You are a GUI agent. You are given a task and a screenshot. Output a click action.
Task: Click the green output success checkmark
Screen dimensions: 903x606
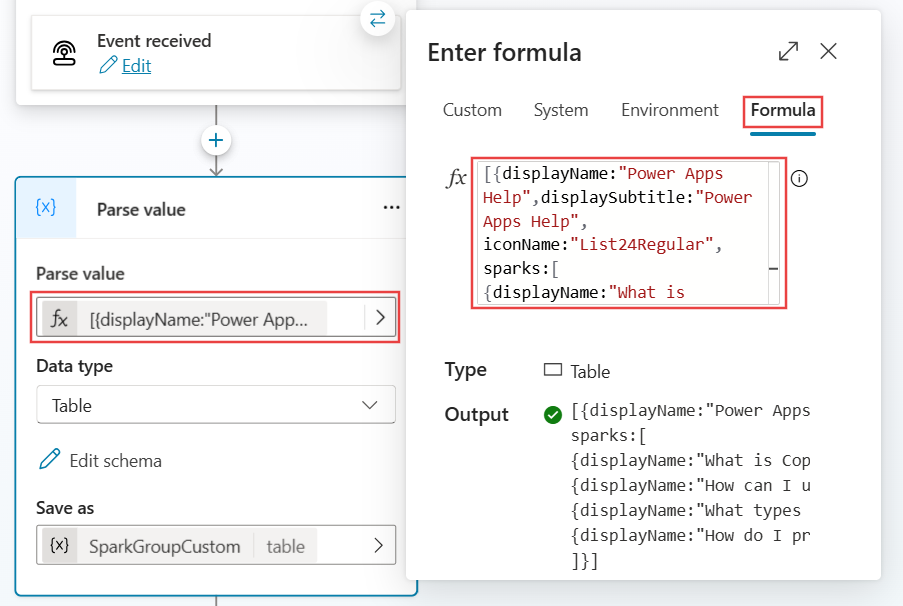553,414
